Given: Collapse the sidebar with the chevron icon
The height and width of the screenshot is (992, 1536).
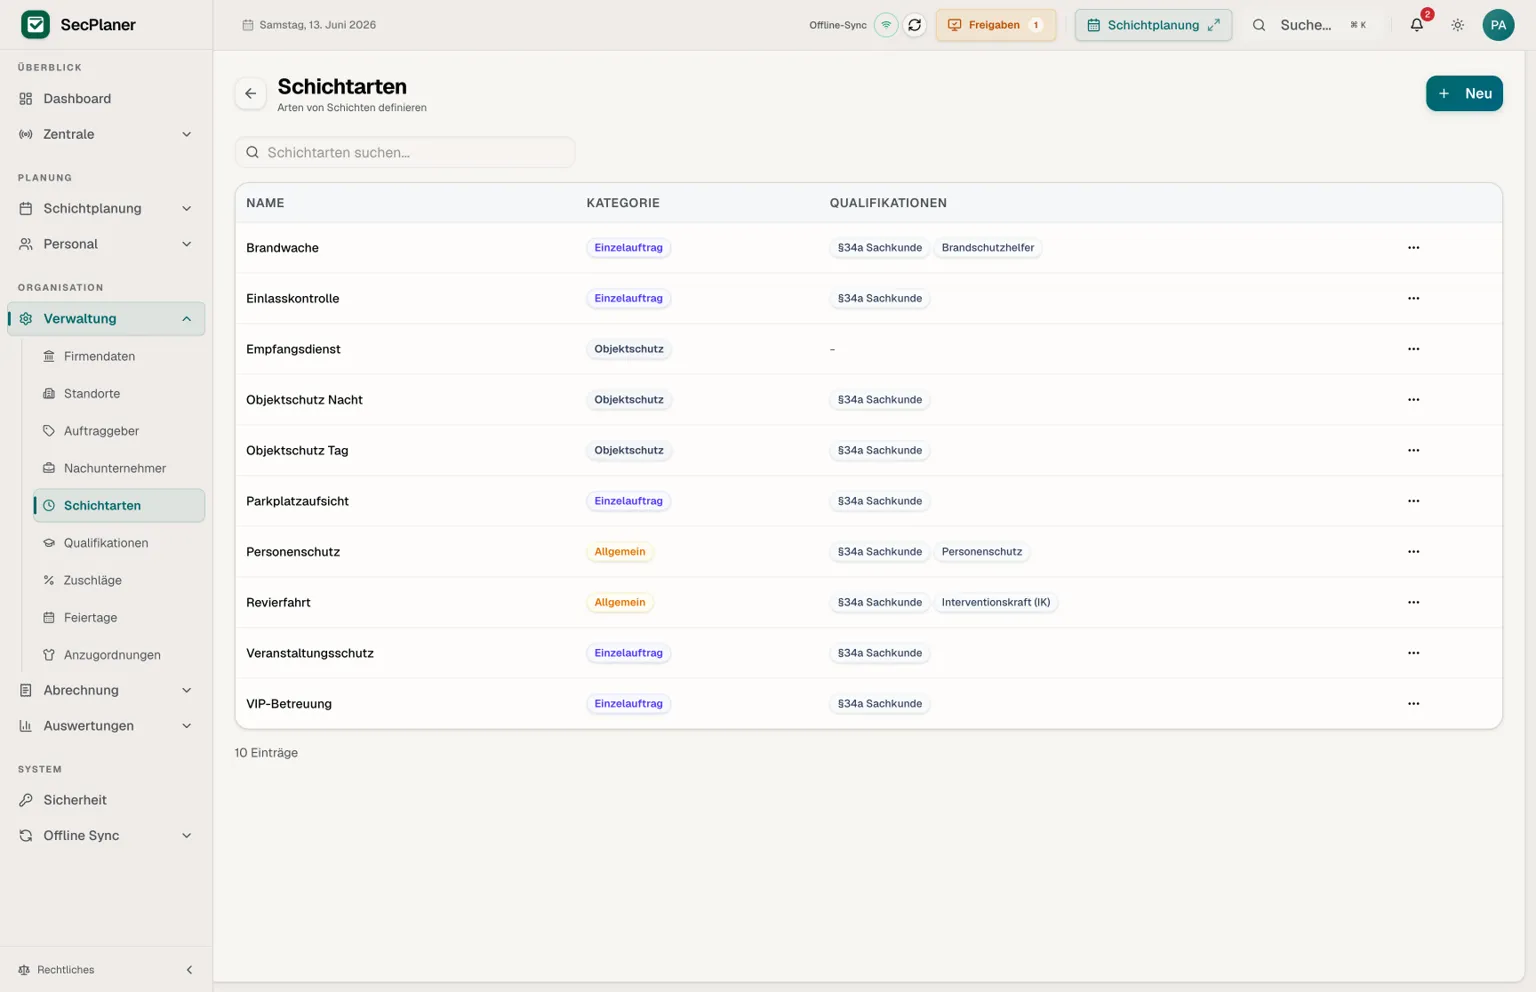Looking at the screenshot, I should (189, 970).
